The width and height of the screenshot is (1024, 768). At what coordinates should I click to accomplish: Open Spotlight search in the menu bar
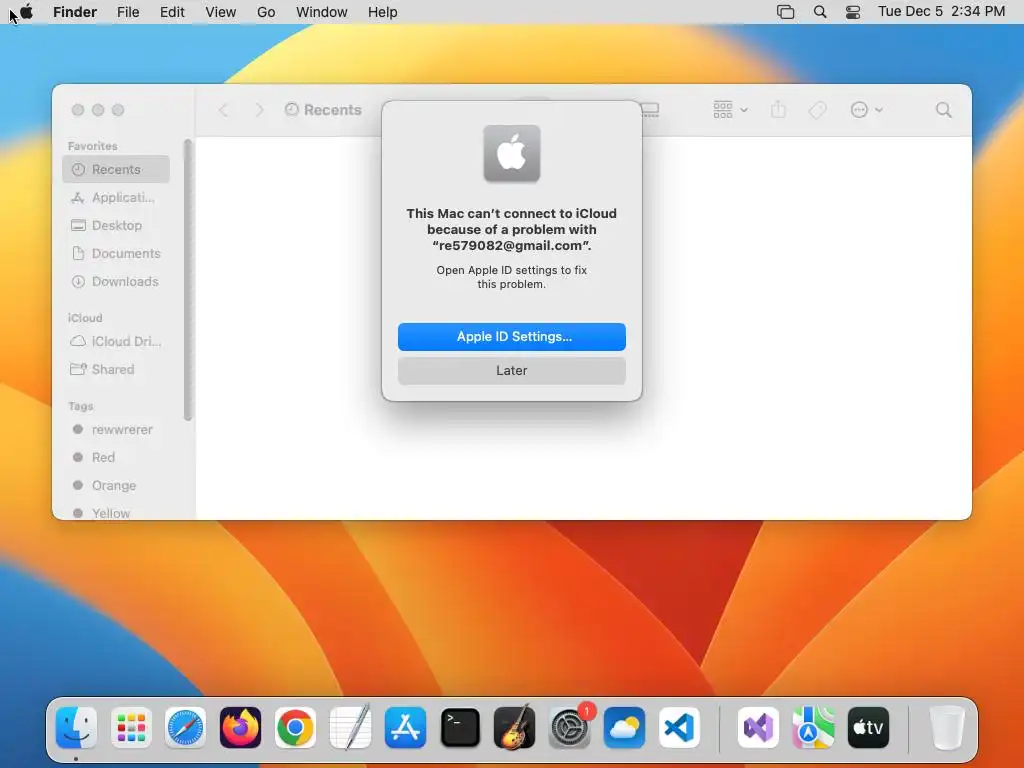pyautogui.click(x=820, y=12)
